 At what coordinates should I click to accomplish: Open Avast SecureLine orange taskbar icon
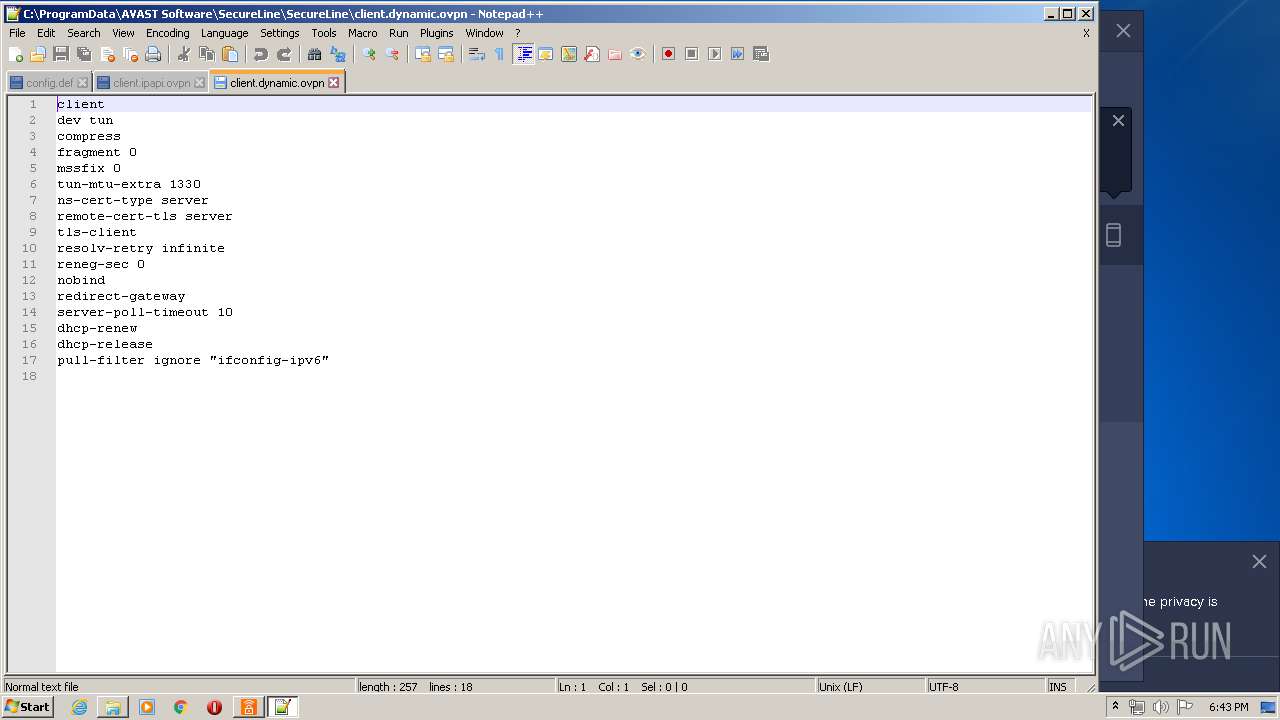pyautogui.click(x=248, y=707)
